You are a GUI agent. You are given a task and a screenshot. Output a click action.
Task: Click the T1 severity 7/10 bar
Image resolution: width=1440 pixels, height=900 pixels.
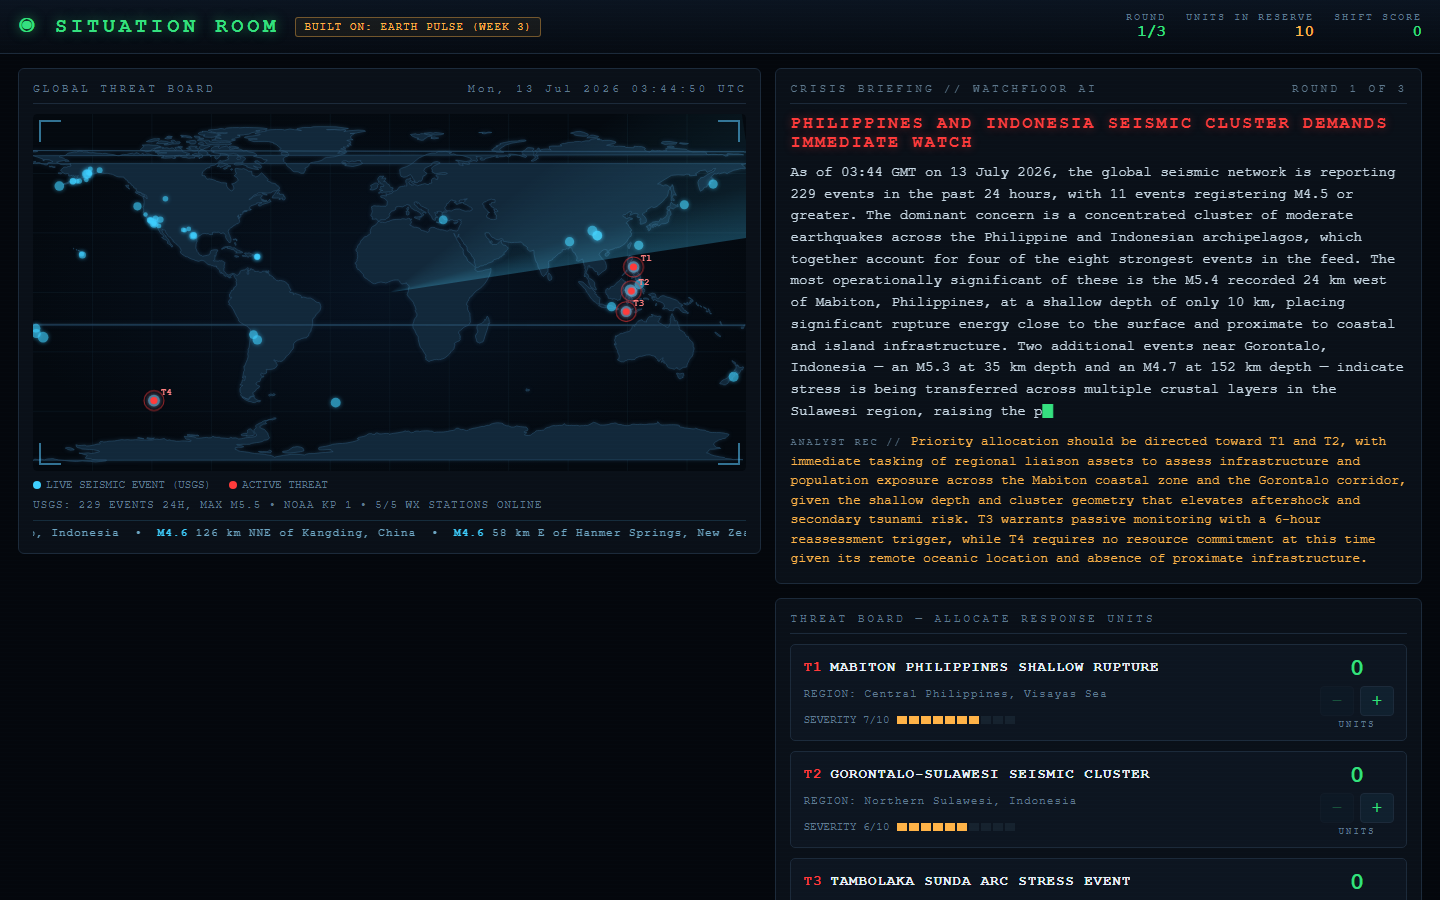coord(956,720)
